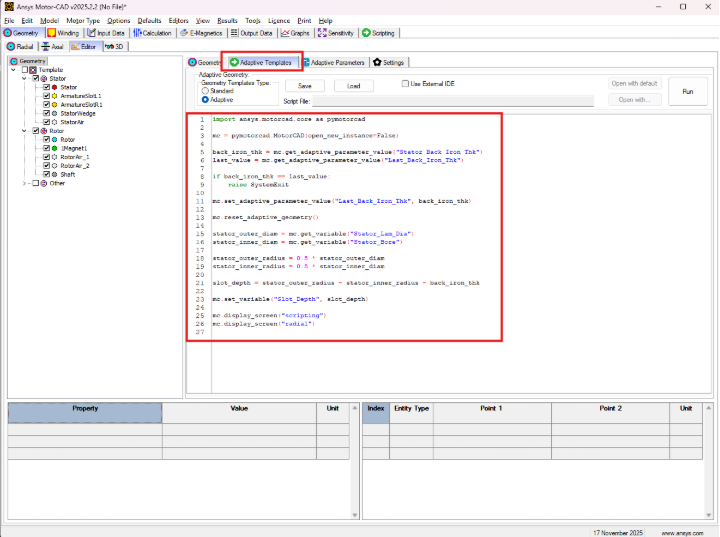The height and width of the screenshot is (537, 720).
Task: Select the Adaptive Templates tab
Action: 261,62
